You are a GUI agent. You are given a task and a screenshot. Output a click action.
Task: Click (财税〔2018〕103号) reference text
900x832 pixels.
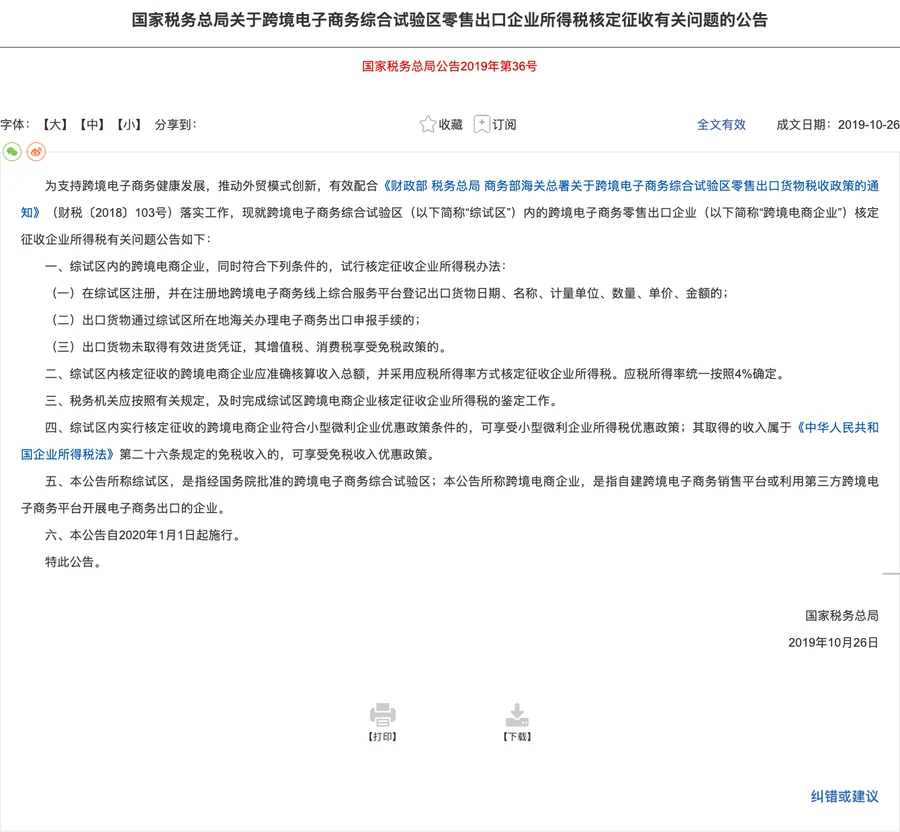tap(112, 213)
